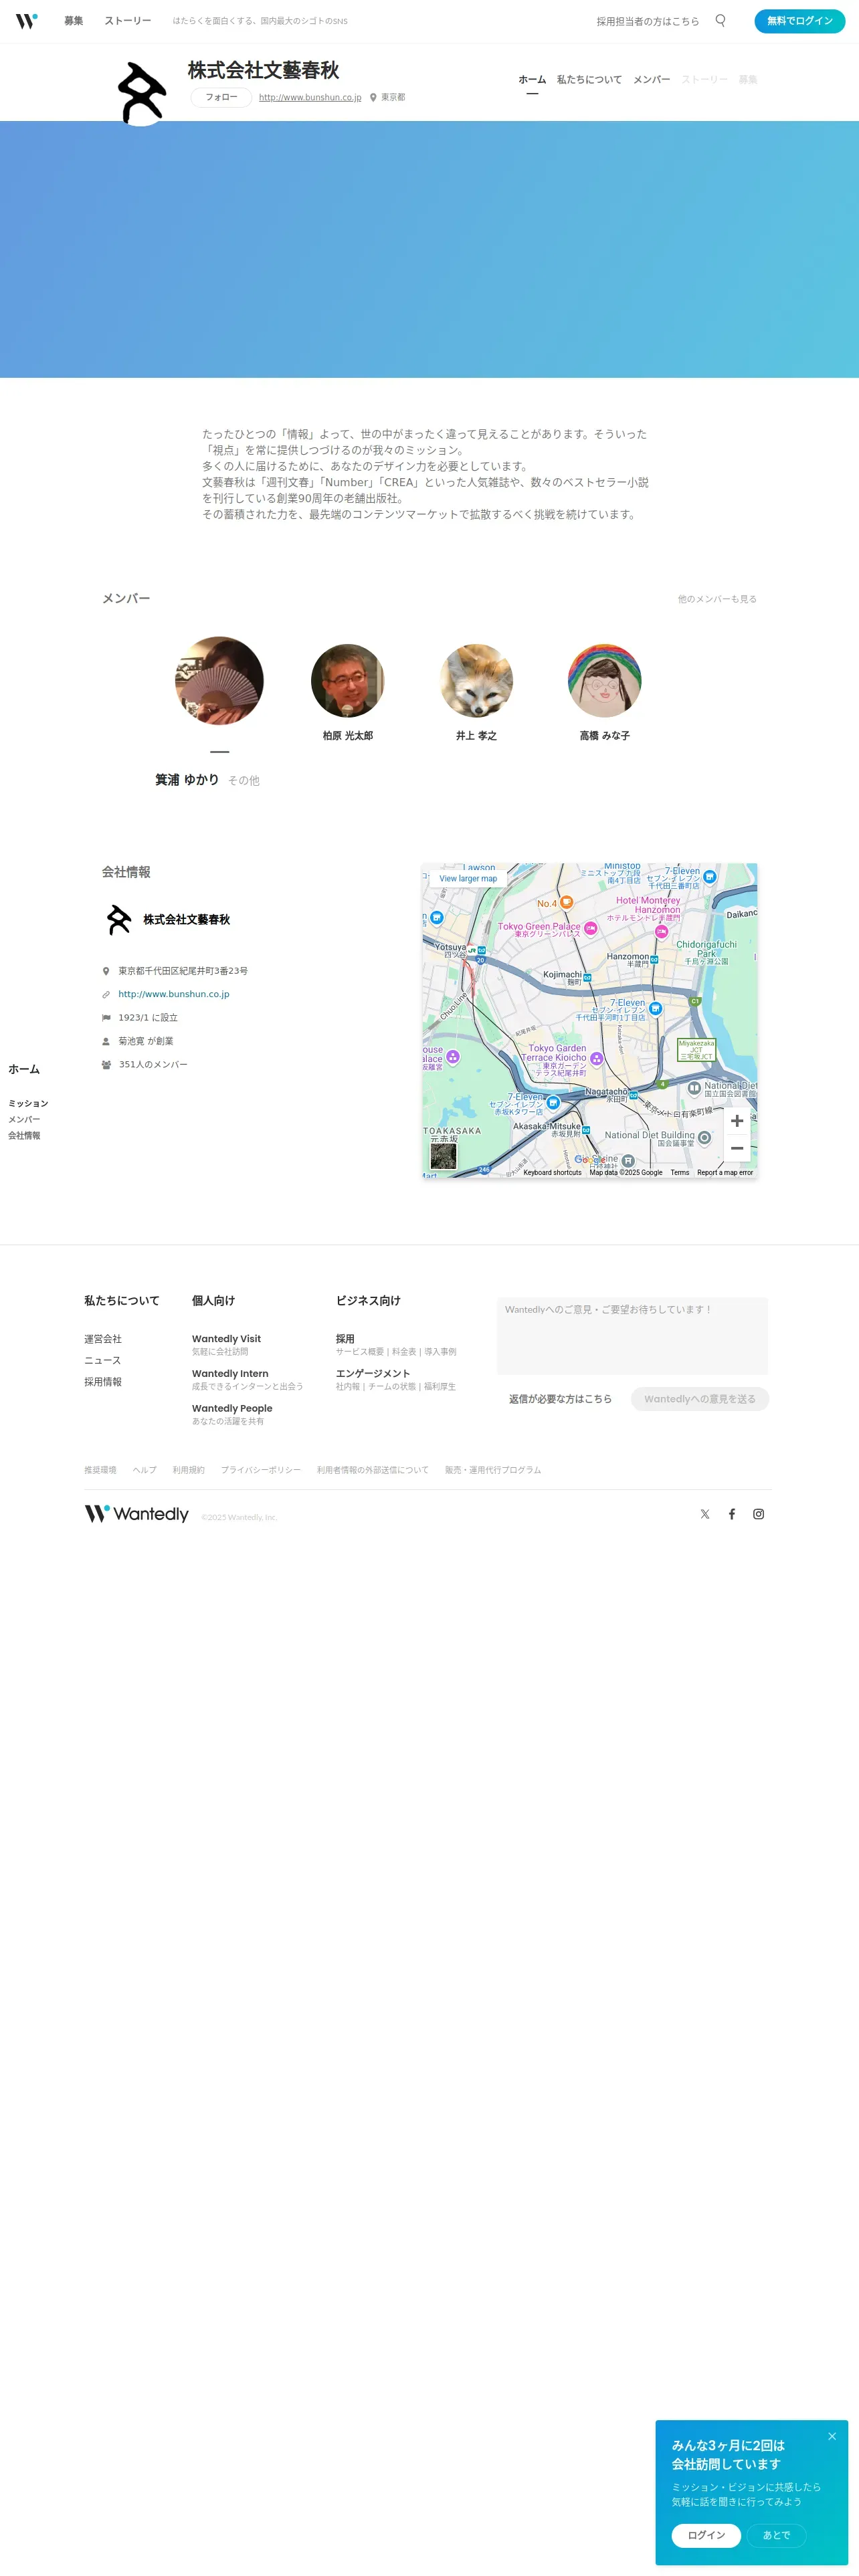Click the フォロー button
Viewport: 859px width, 2576px height.
221,97
